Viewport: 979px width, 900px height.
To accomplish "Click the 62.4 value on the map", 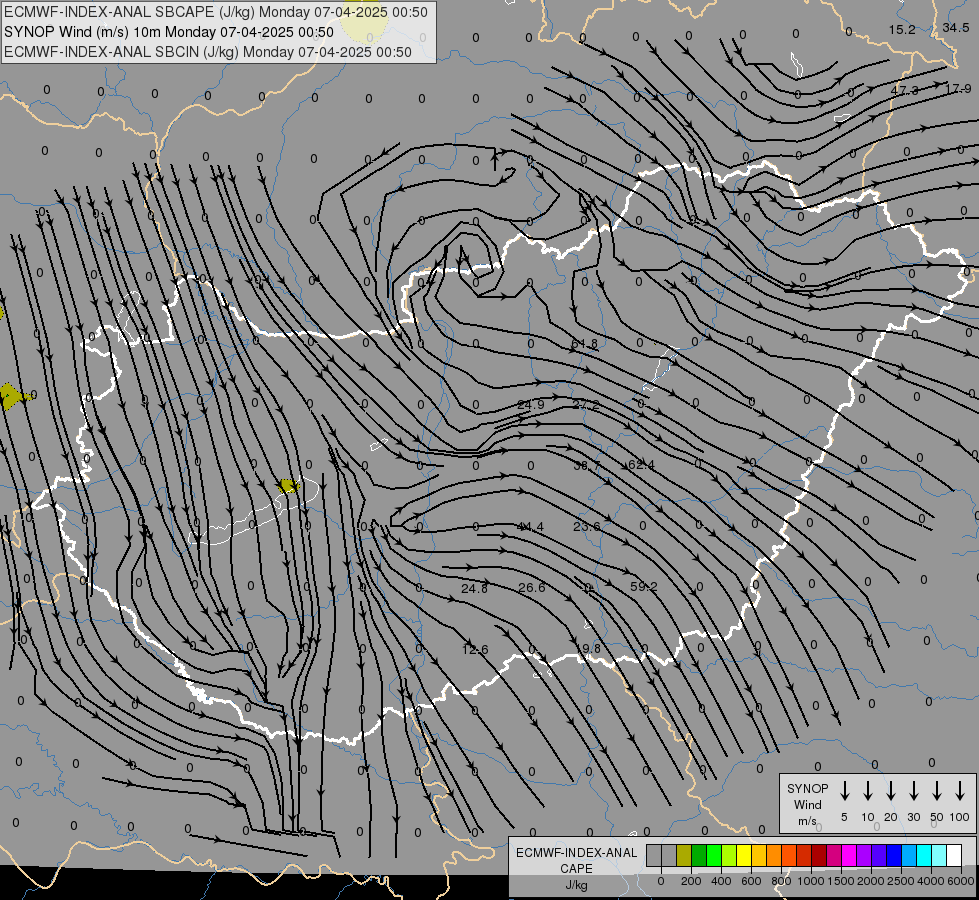I will coord(641,465).
